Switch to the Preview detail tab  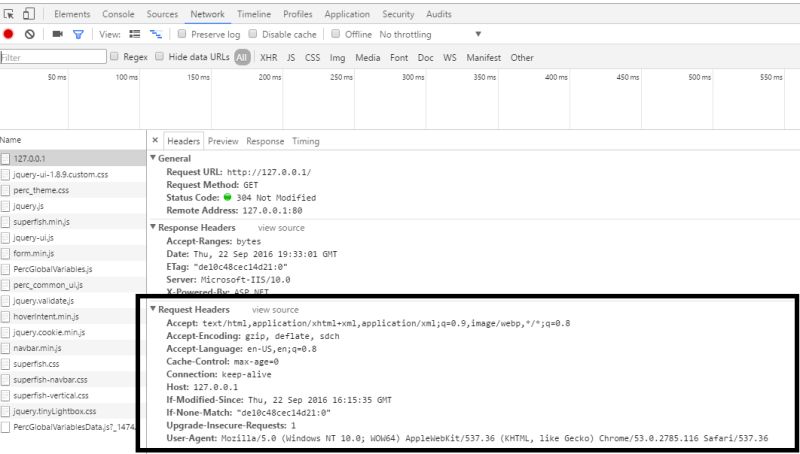click(223, 141)
